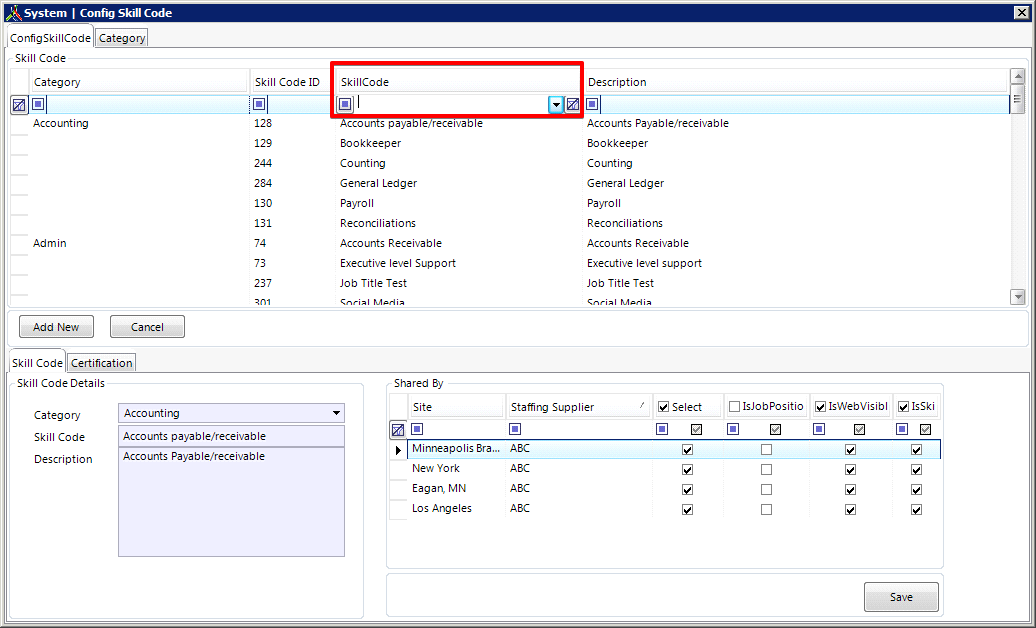
Task: Click the application icon in the title bar
Action: (x=13, y=13)
